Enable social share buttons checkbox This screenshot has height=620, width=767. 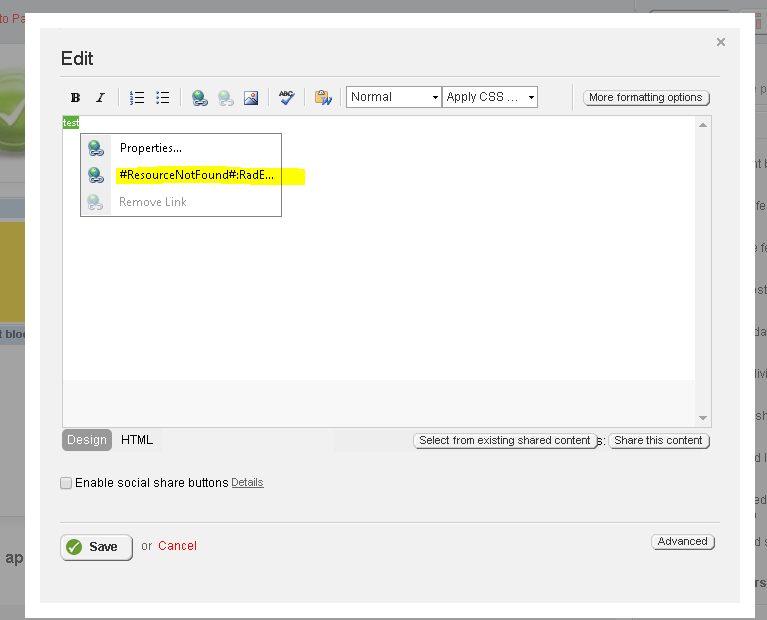point(66,483)
